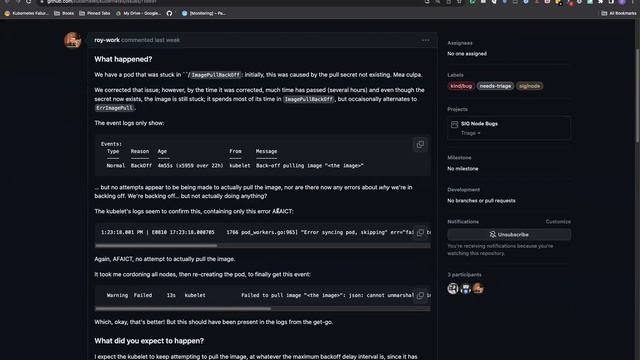
Task: Click the 'ErrImagePull' inline code
Action: pyautogui.click(x=114, y=108)
